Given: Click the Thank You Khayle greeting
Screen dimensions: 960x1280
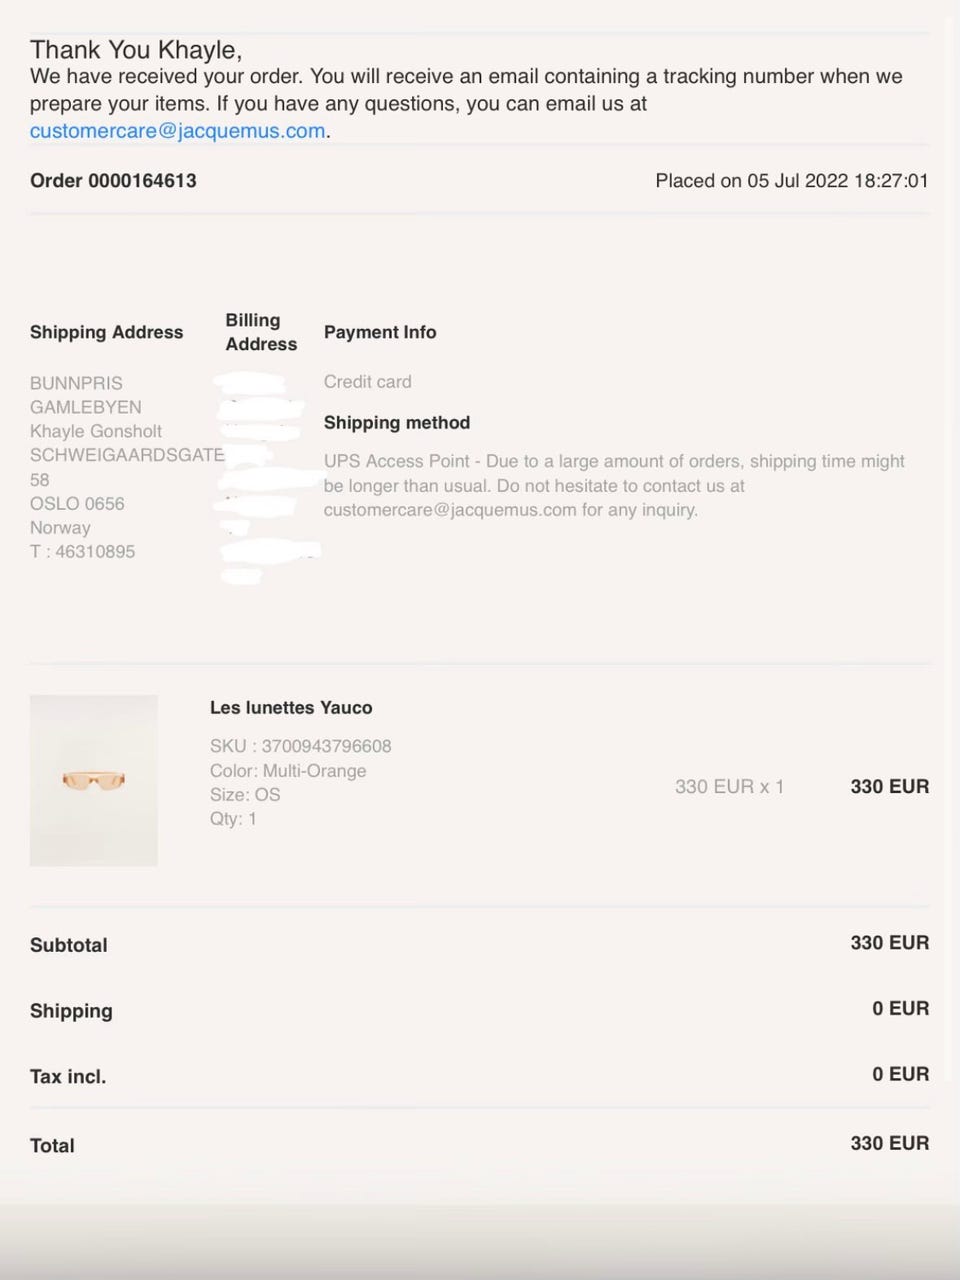Looking at the screenshot, I should 136,50.
